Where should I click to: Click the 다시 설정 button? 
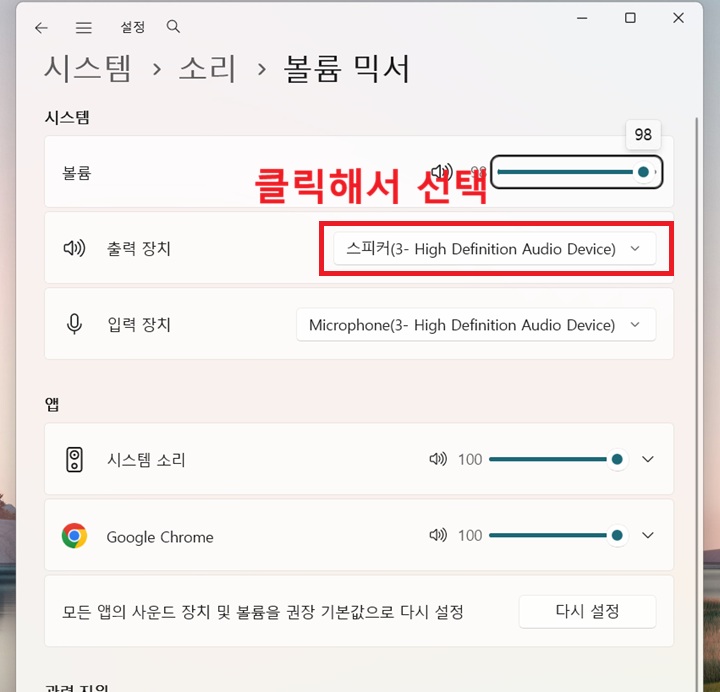[x=587, y=611]
